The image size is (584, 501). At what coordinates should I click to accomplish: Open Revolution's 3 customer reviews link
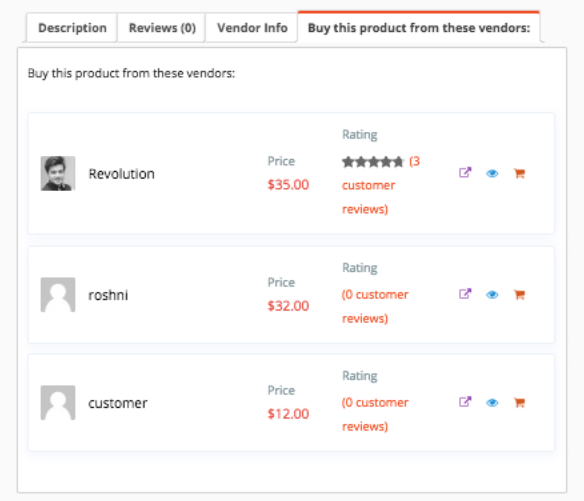[x=381, y=185]
